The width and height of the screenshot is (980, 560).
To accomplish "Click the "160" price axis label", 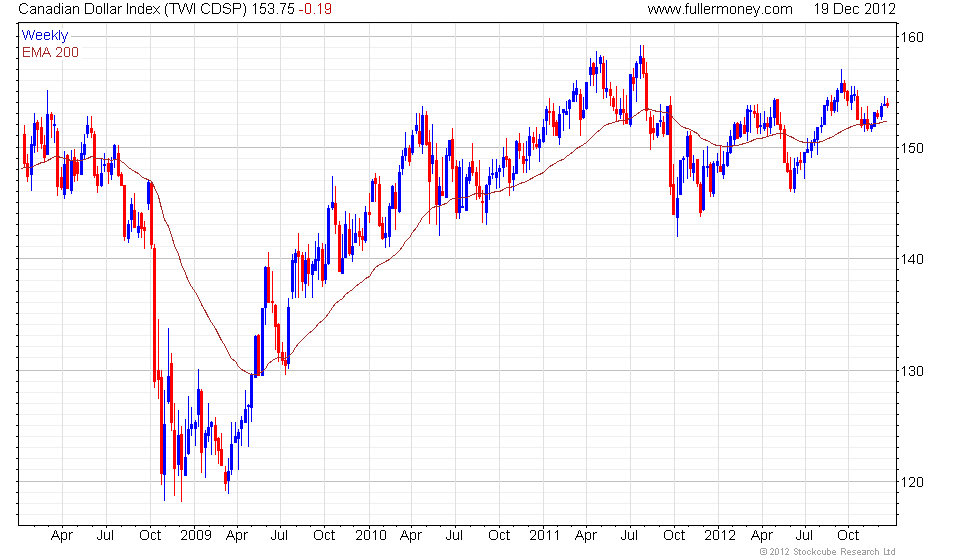I will 912,37.
